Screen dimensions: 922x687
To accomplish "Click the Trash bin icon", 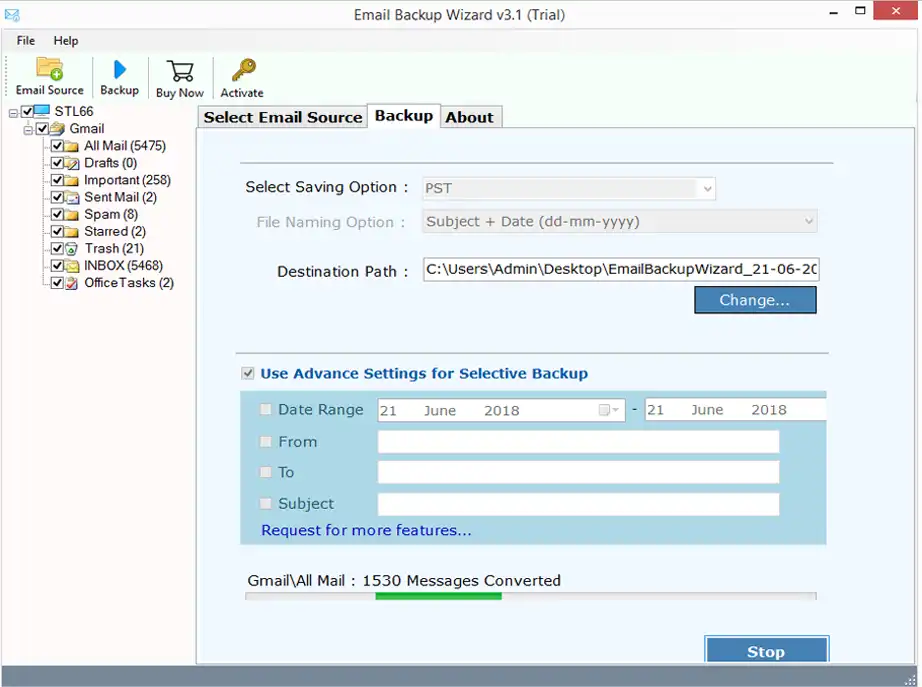I will [x=71, y=248].
